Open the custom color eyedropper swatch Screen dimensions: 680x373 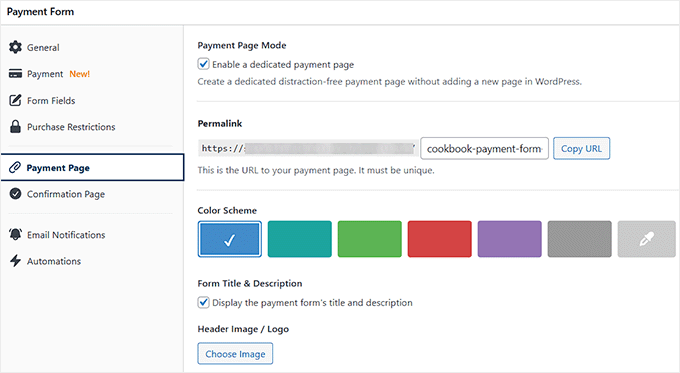click(647, 239)
